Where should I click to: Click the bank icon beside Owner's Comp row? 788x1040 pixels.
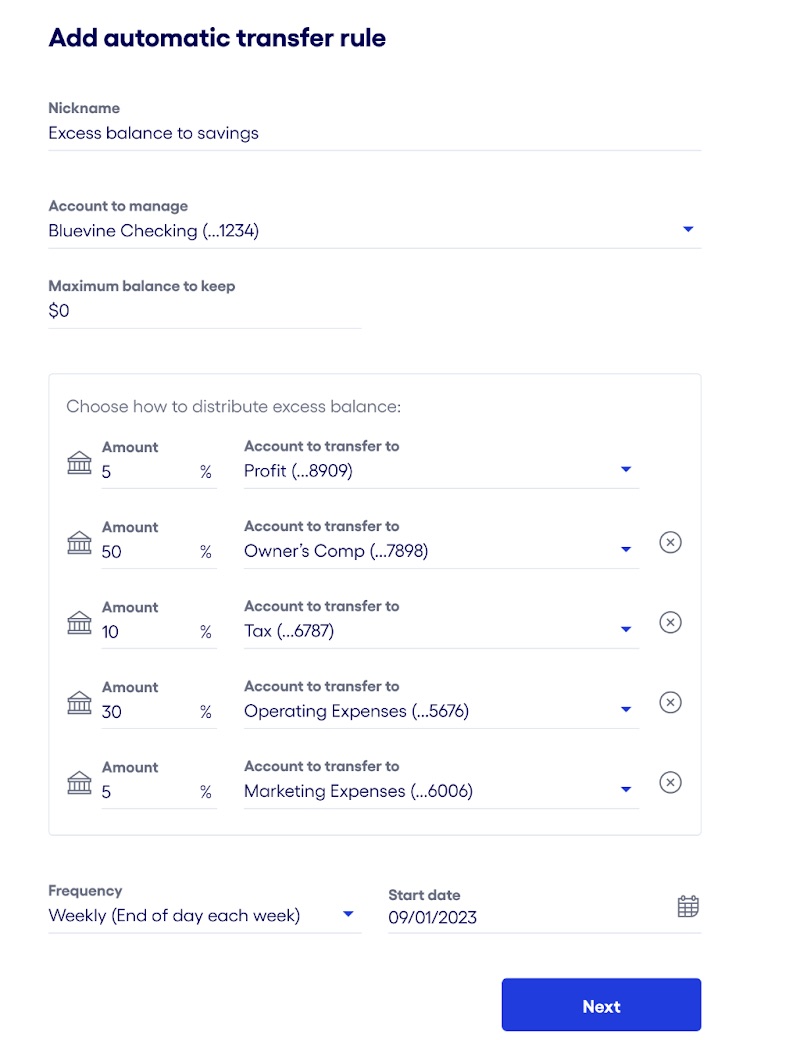point(79,542)
